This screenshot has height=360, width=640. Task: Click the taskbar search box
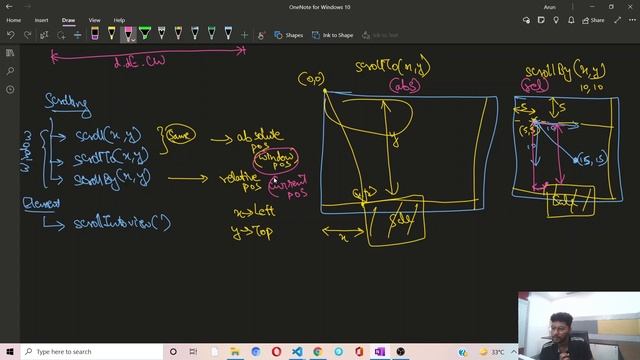click(92, 351)
